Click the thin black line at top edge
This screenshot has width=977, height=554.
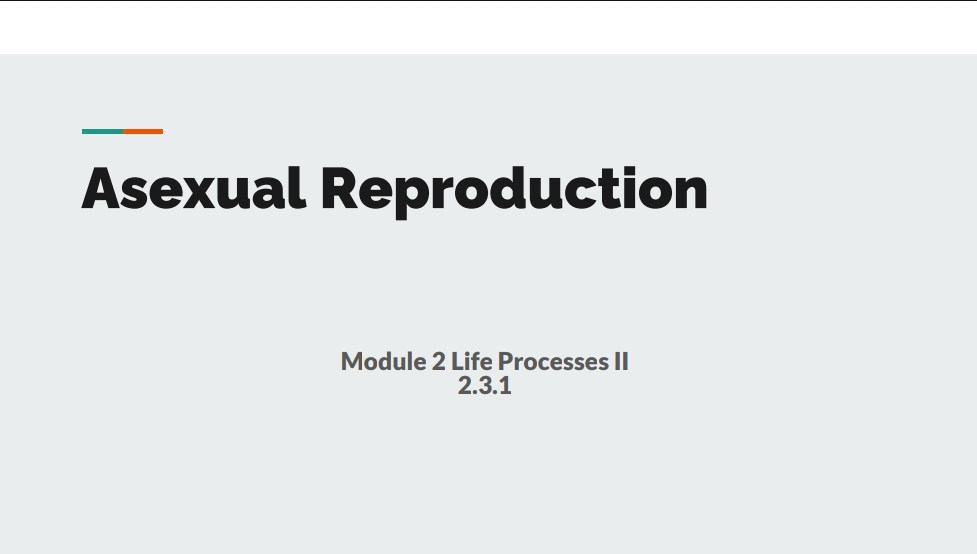point(488,0)
